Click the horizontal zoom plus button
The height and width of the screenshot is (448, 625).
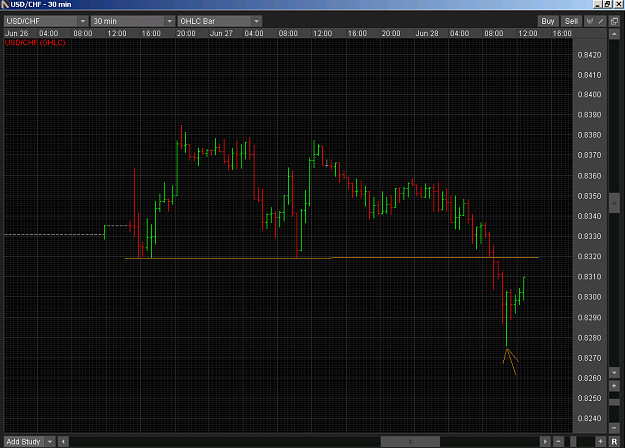click(x=600, y=442)
